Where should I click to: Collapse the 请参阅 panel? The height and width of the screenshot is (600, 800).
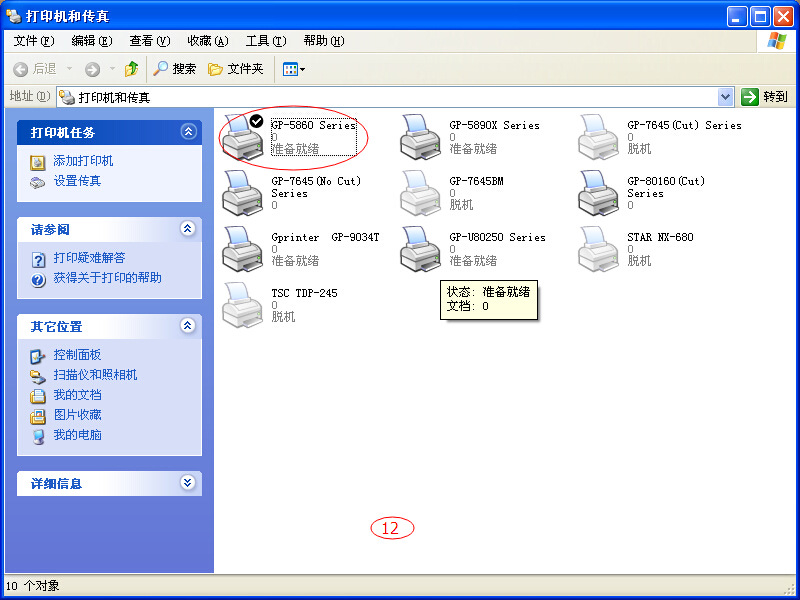[188, 229]
